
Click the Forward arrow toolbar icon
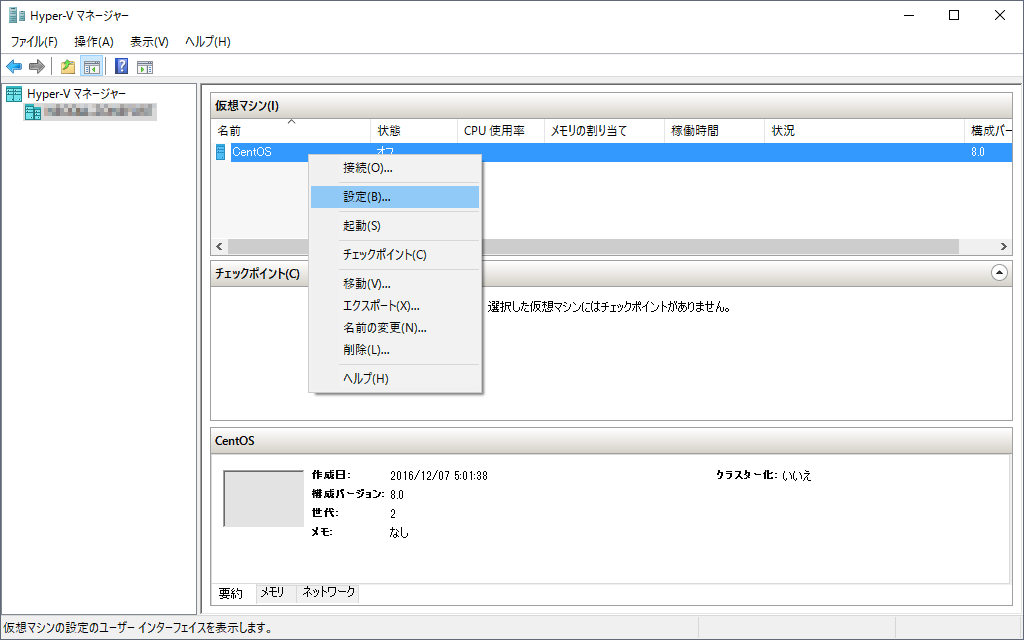(37, 67)
